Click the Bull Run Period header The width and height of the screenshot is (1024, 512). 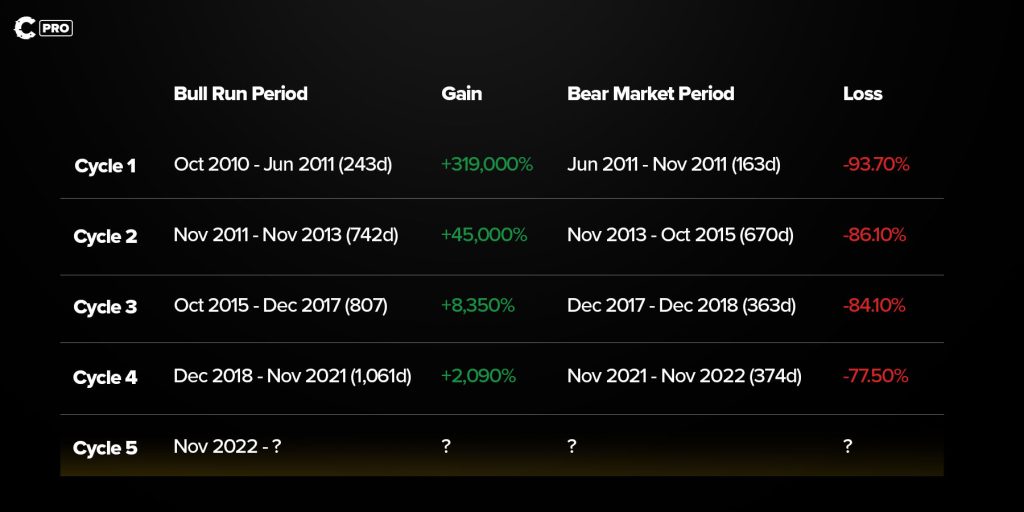[240, 94]
